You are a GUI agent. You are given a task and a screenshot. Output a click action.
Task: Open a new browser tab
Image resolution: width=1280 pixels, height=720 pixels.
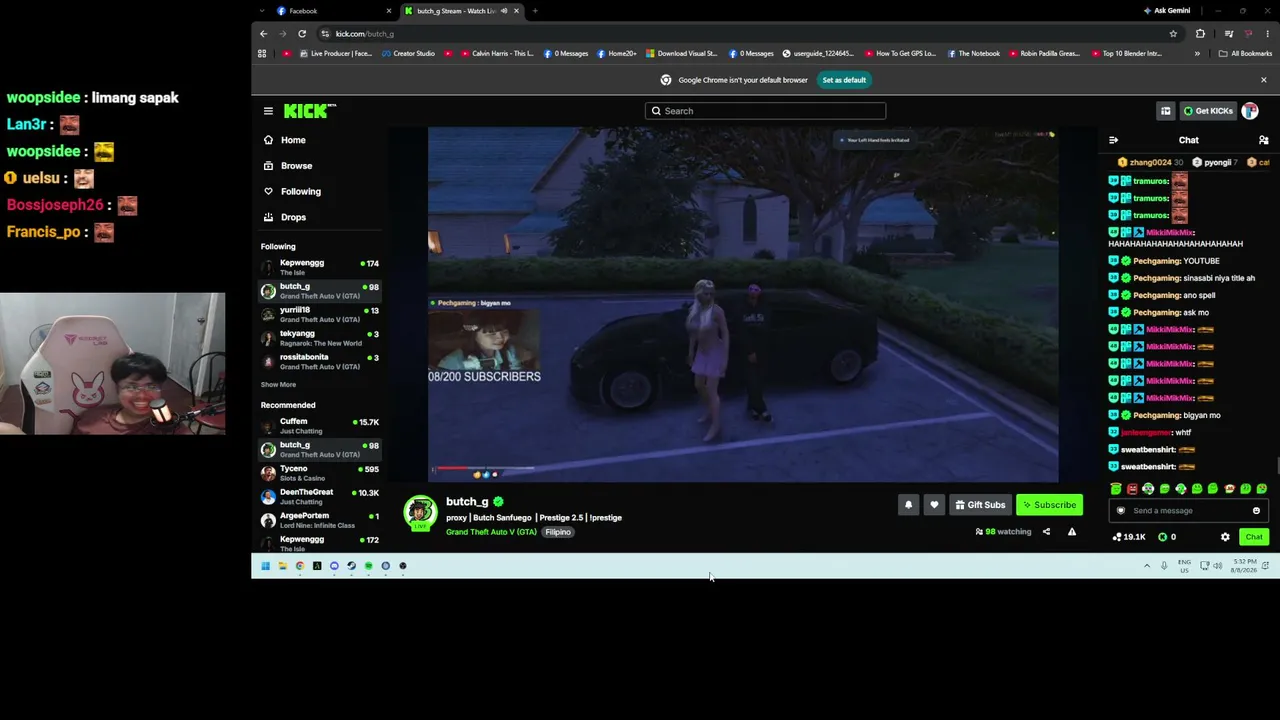pyautogui.click(x=535, y=11)
